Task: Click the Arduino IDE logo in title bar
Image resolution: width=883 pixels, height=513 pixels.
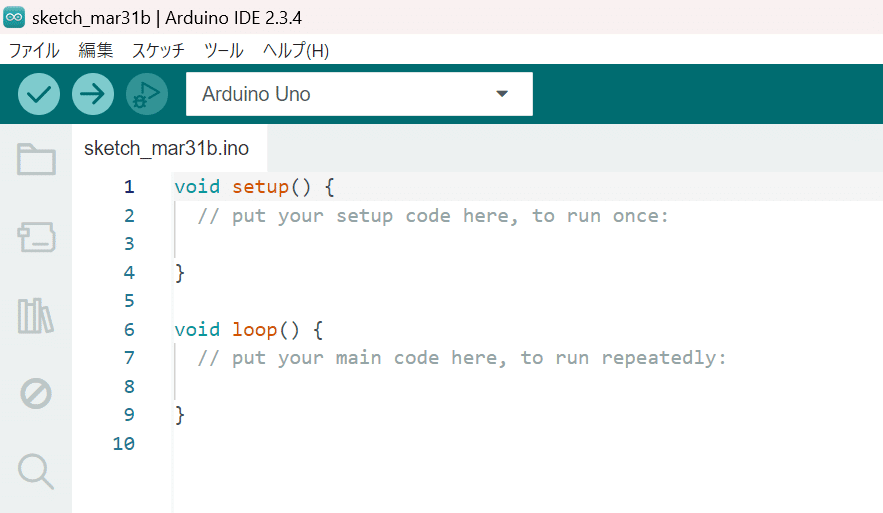Action: [14, 17]
